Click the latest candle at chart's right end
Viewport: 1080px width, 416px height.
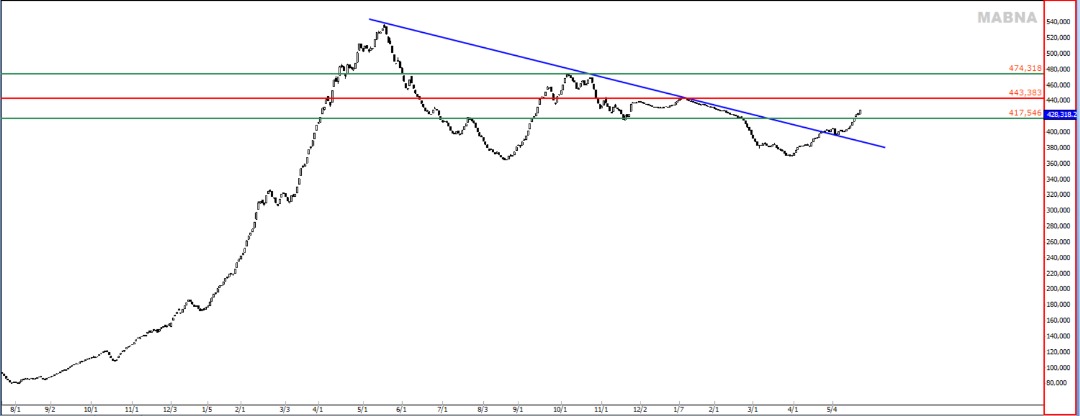click(860, 111)
